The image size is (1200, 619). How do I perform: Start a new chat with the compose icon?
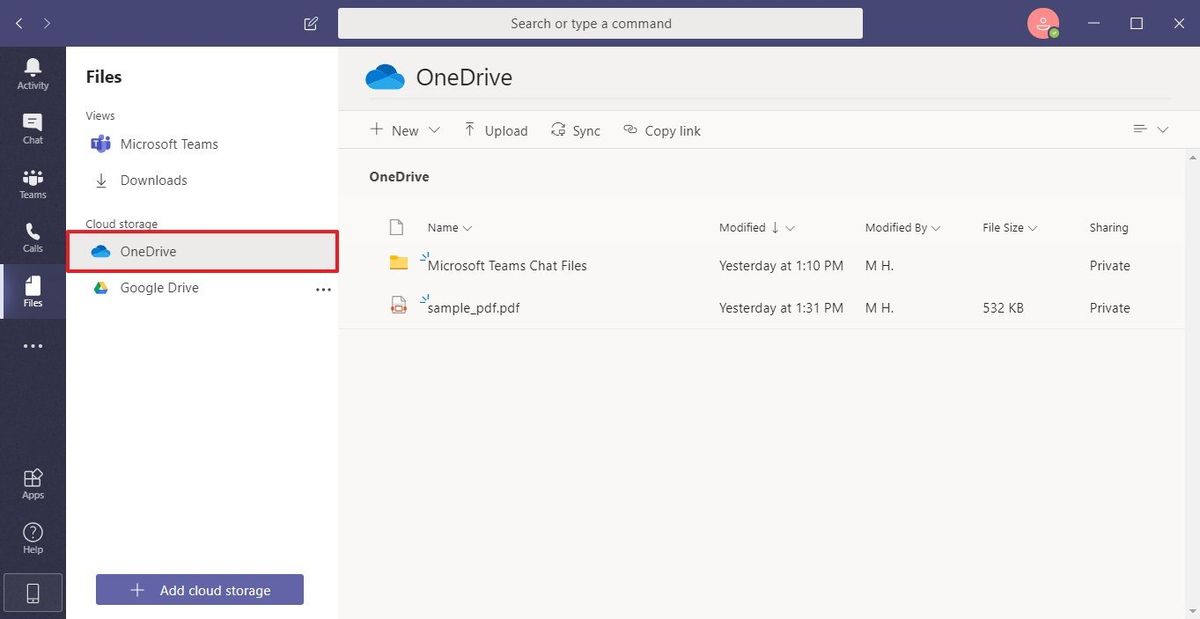[310, 22]
